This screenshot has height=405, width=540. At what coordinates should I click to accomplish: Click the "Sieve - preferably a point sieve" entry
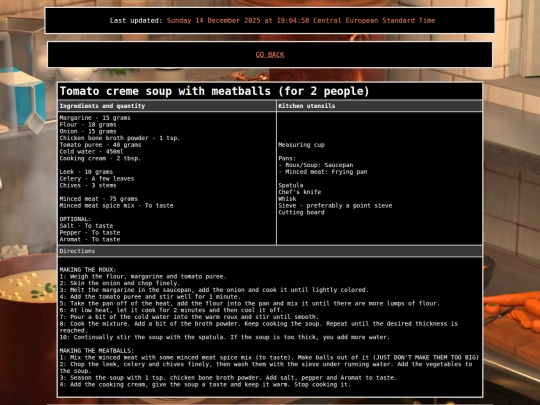(x=335, y=206)
